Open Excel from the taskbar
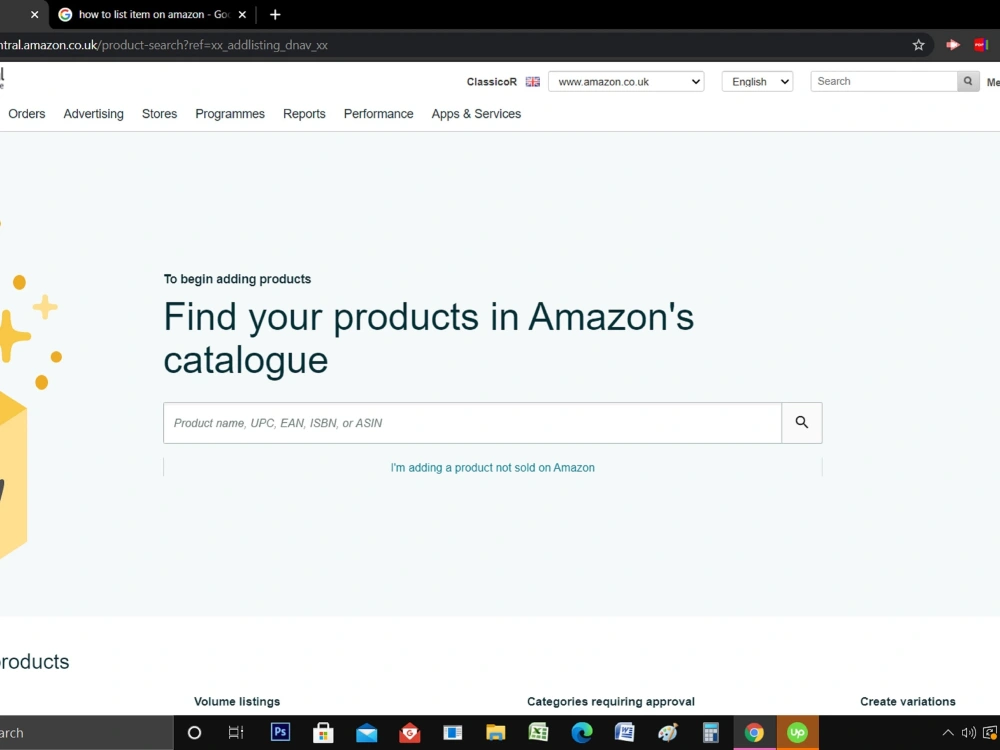 point(539,733)
